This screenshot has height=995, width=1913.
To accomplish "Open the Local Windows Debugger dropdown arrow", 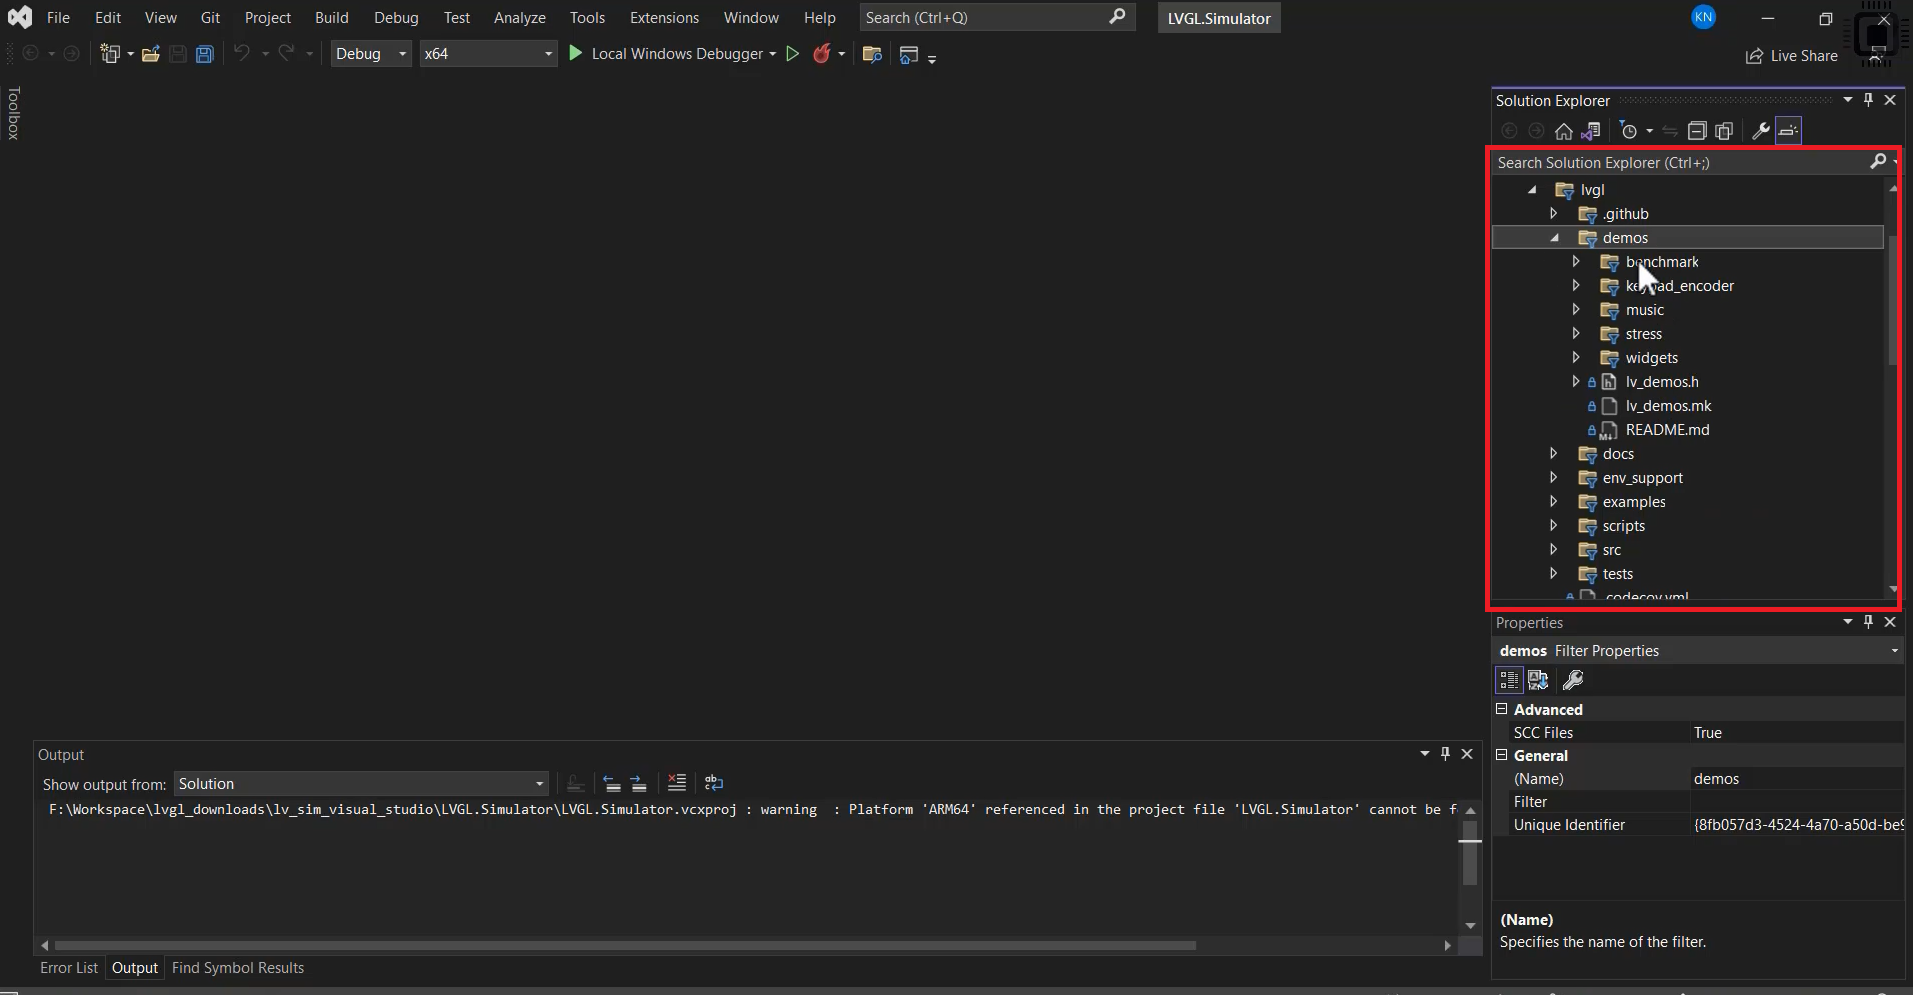I will point(773,54).
